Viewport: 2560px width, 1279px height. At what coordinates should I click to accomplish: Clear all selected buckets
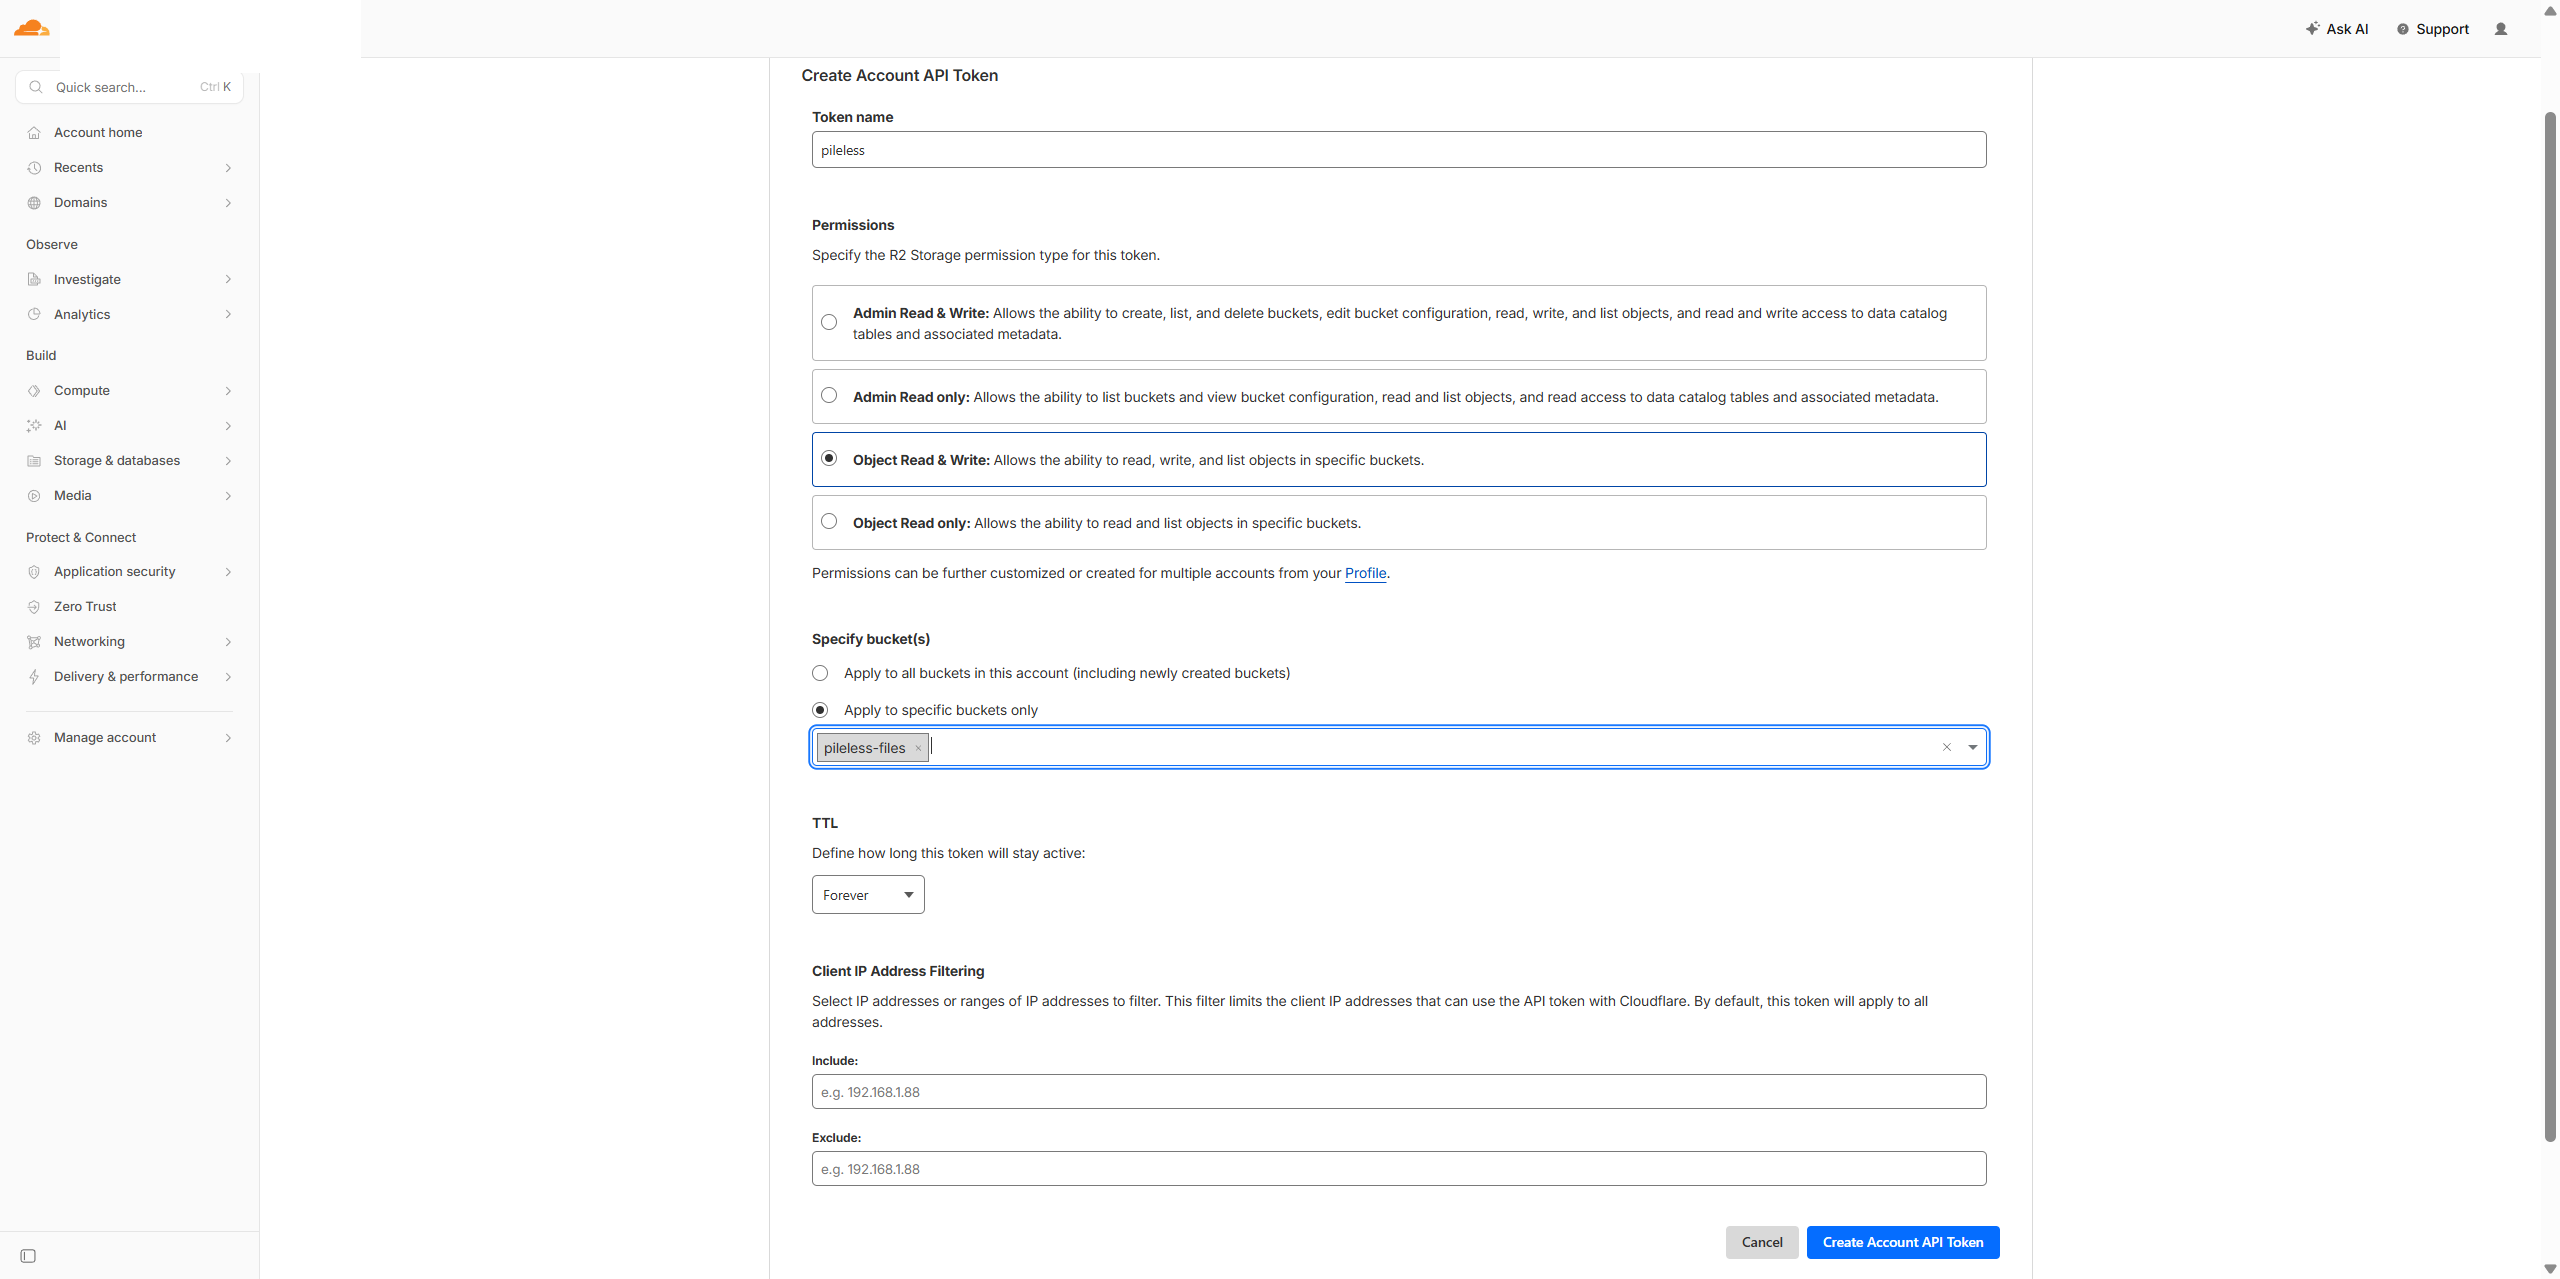click(x=1946, y=747)
